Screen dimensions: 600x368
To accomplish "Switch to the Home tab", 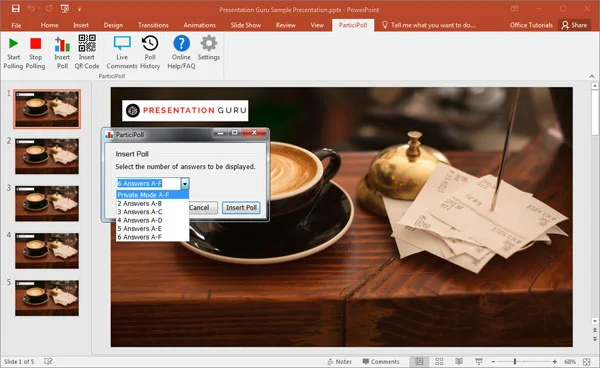I will click(x=49, y=25).
